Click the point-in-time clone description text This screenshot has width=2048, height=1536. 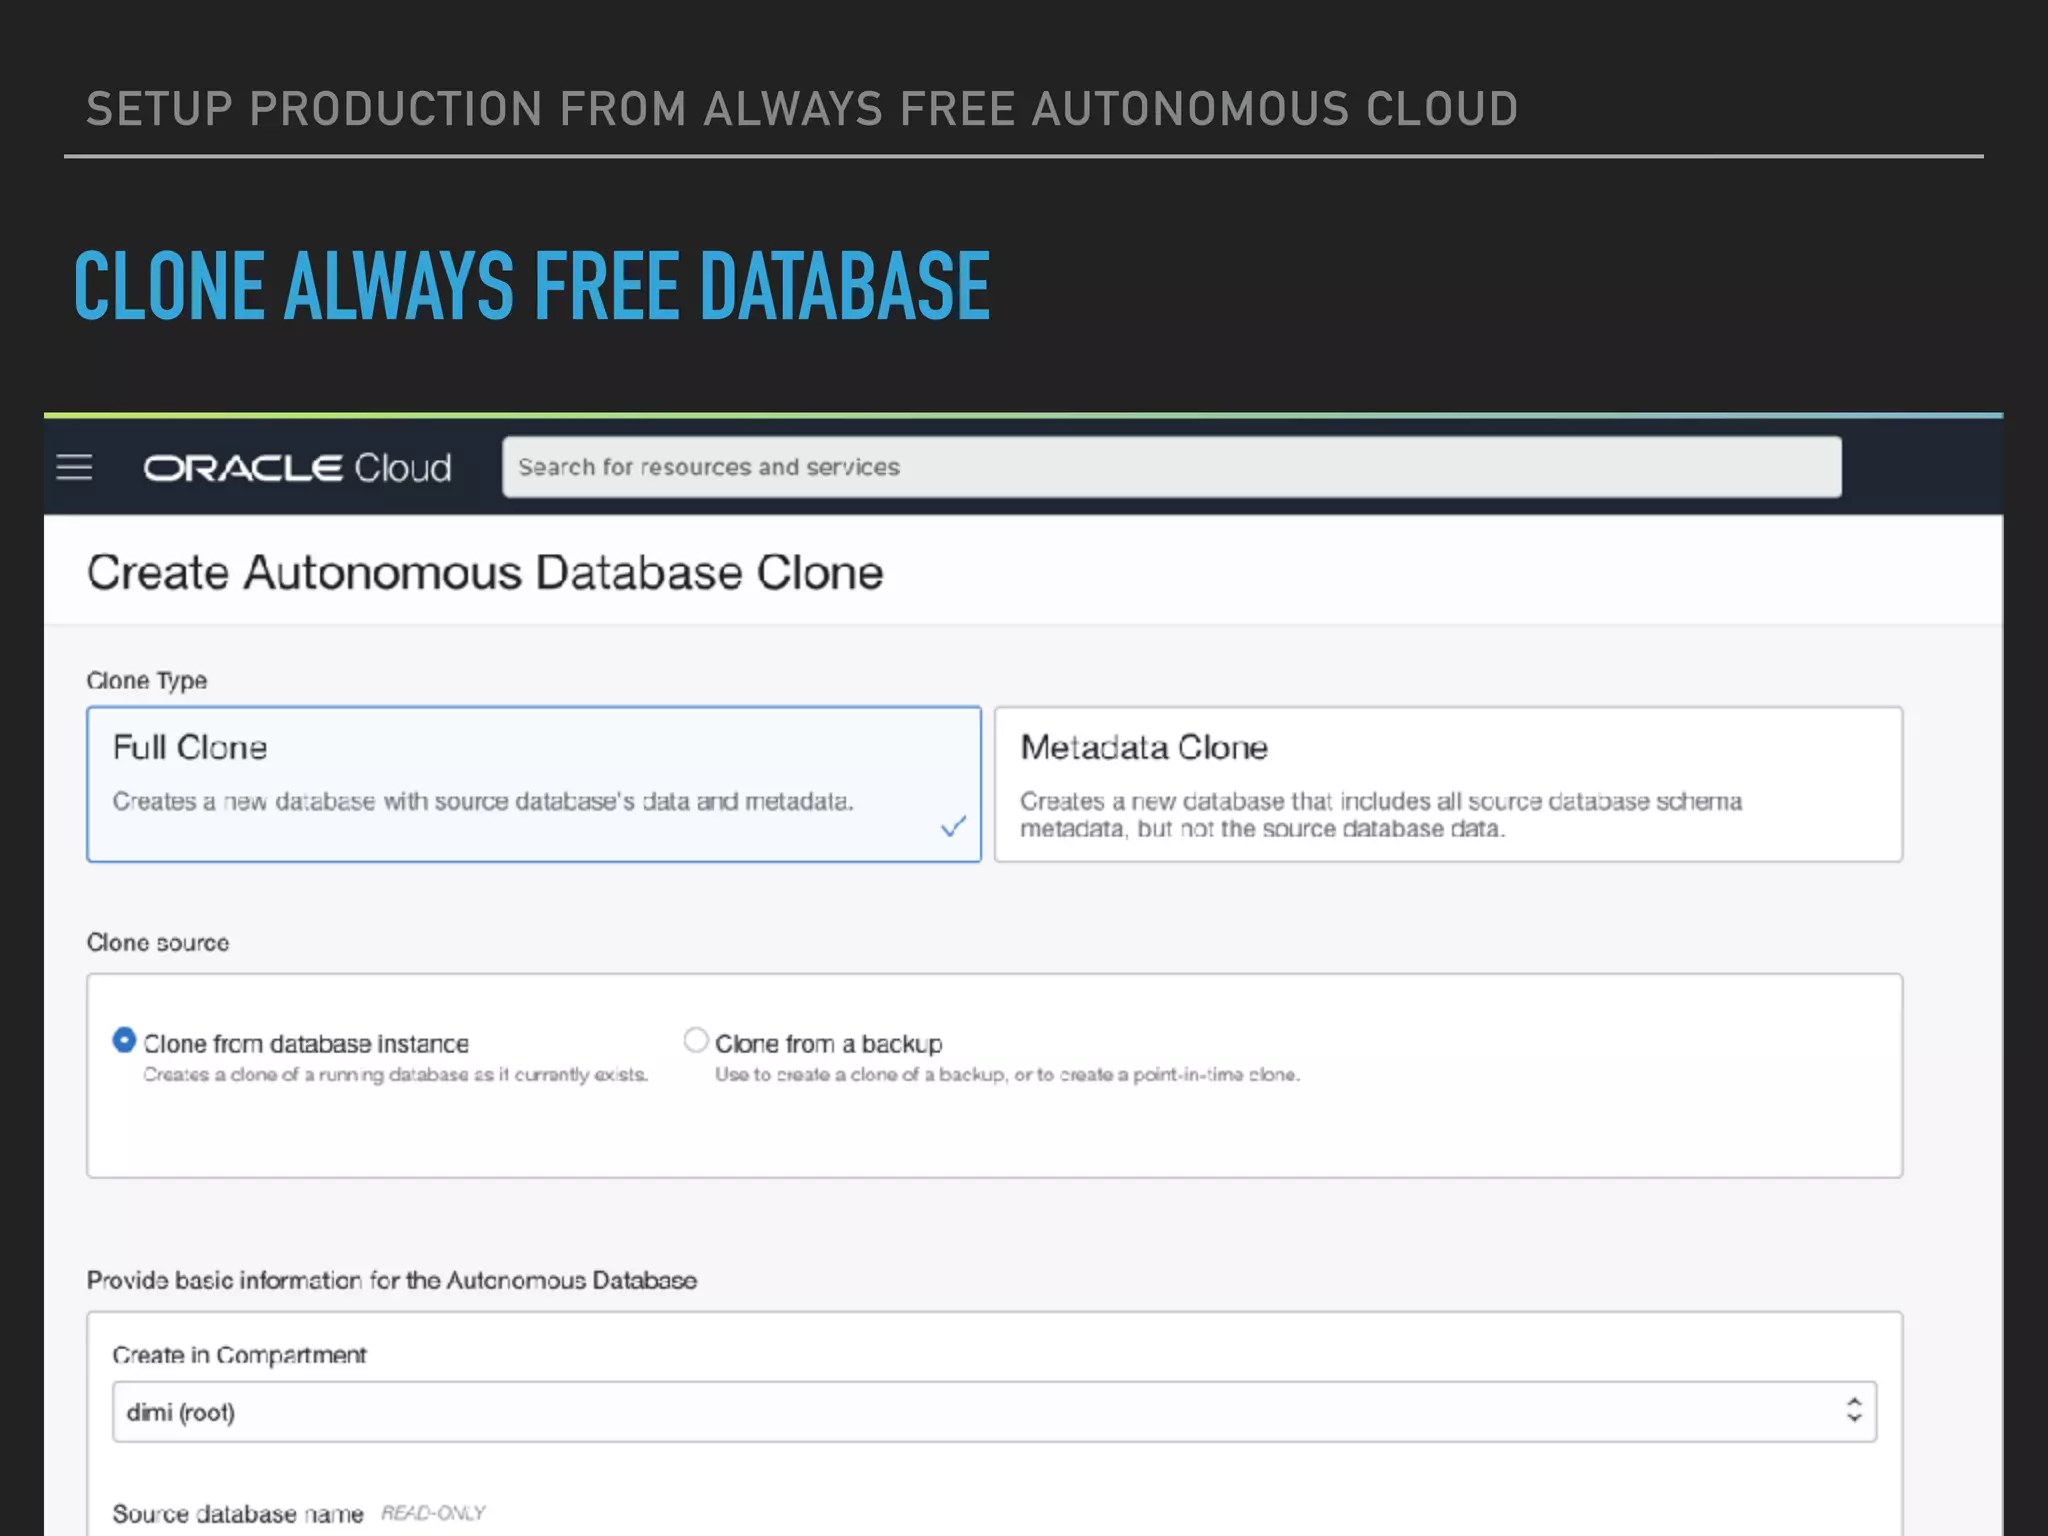click(1007, 1075)
